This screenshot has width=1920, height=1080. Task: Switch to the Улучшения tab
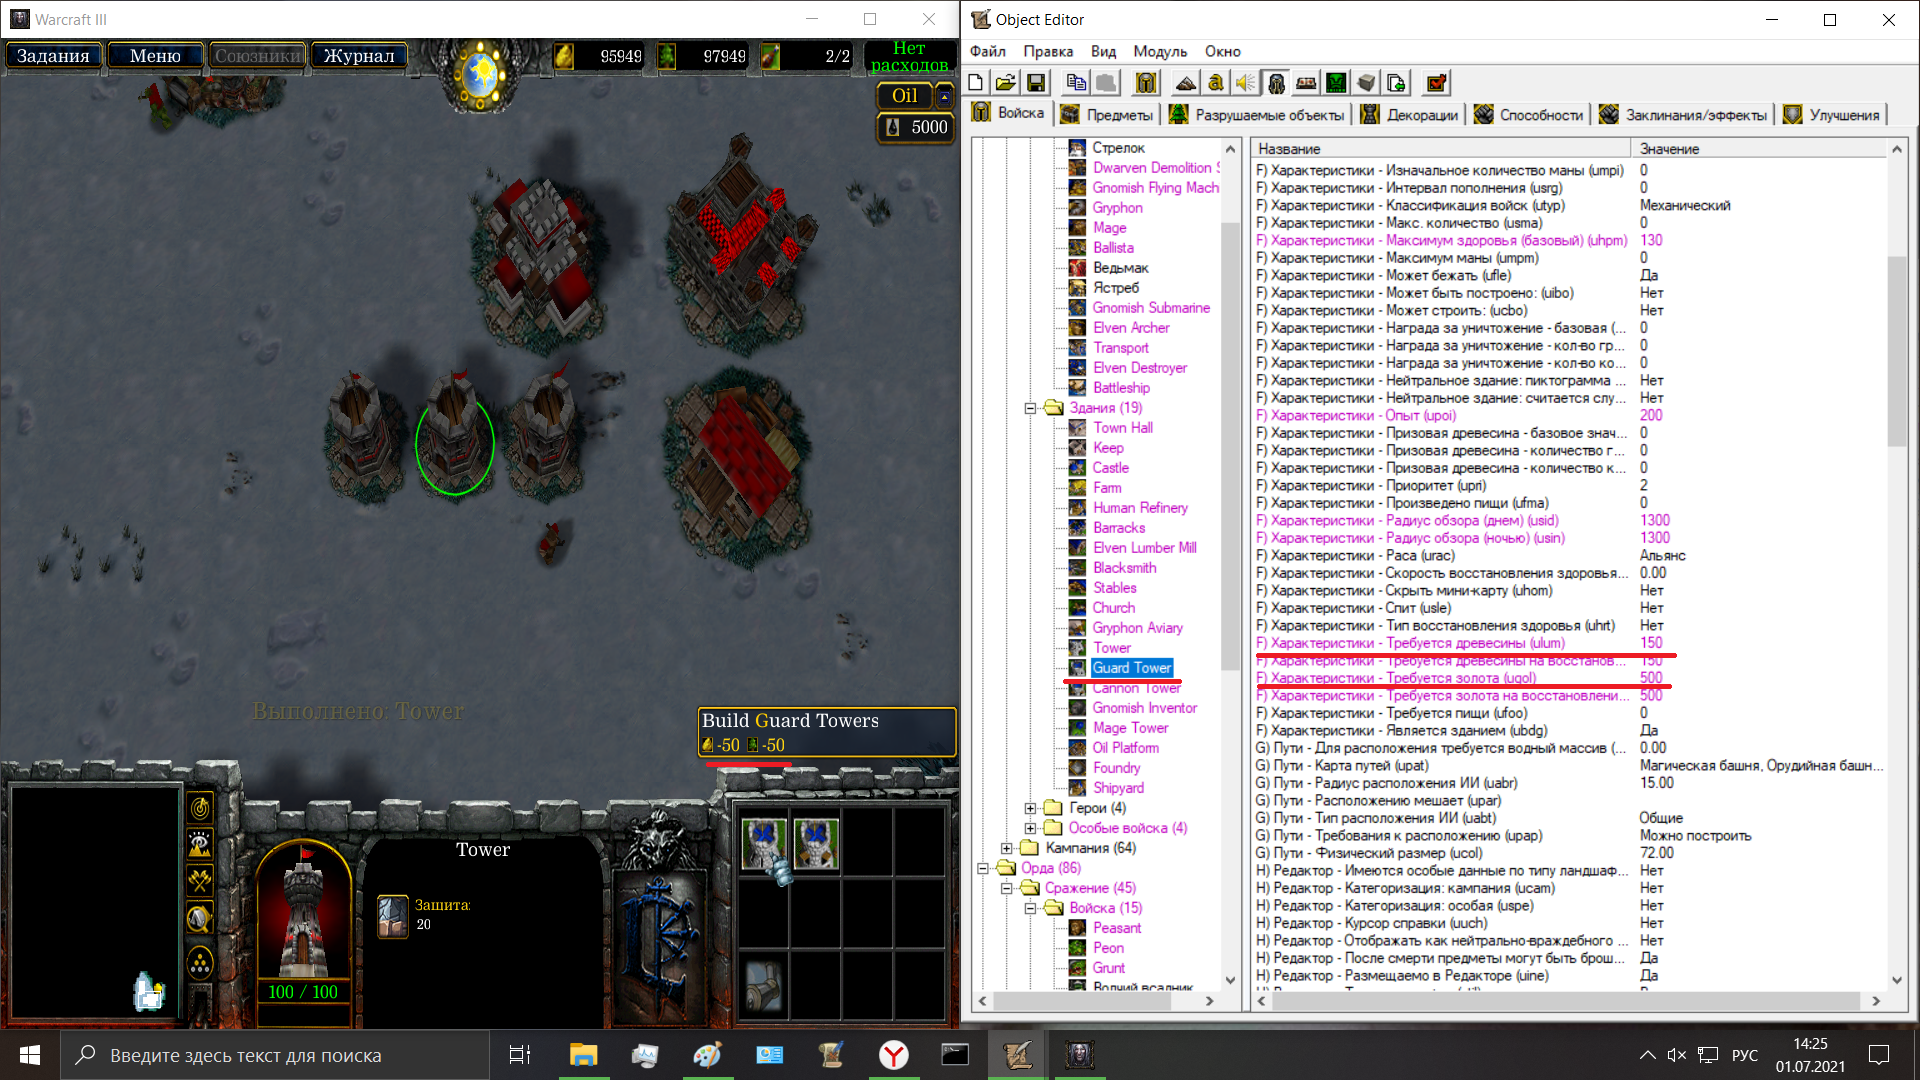click(x=1832, y=115)
